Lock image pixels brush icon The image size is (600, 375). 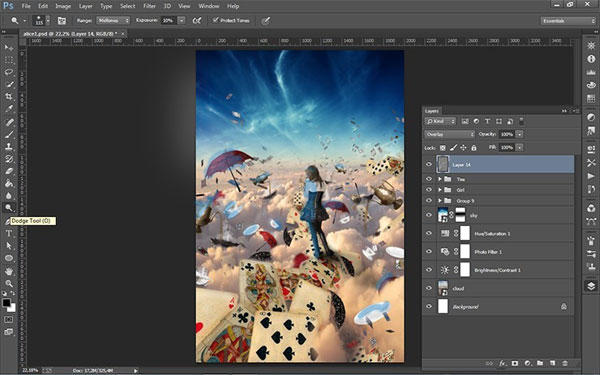click(453, 148)
